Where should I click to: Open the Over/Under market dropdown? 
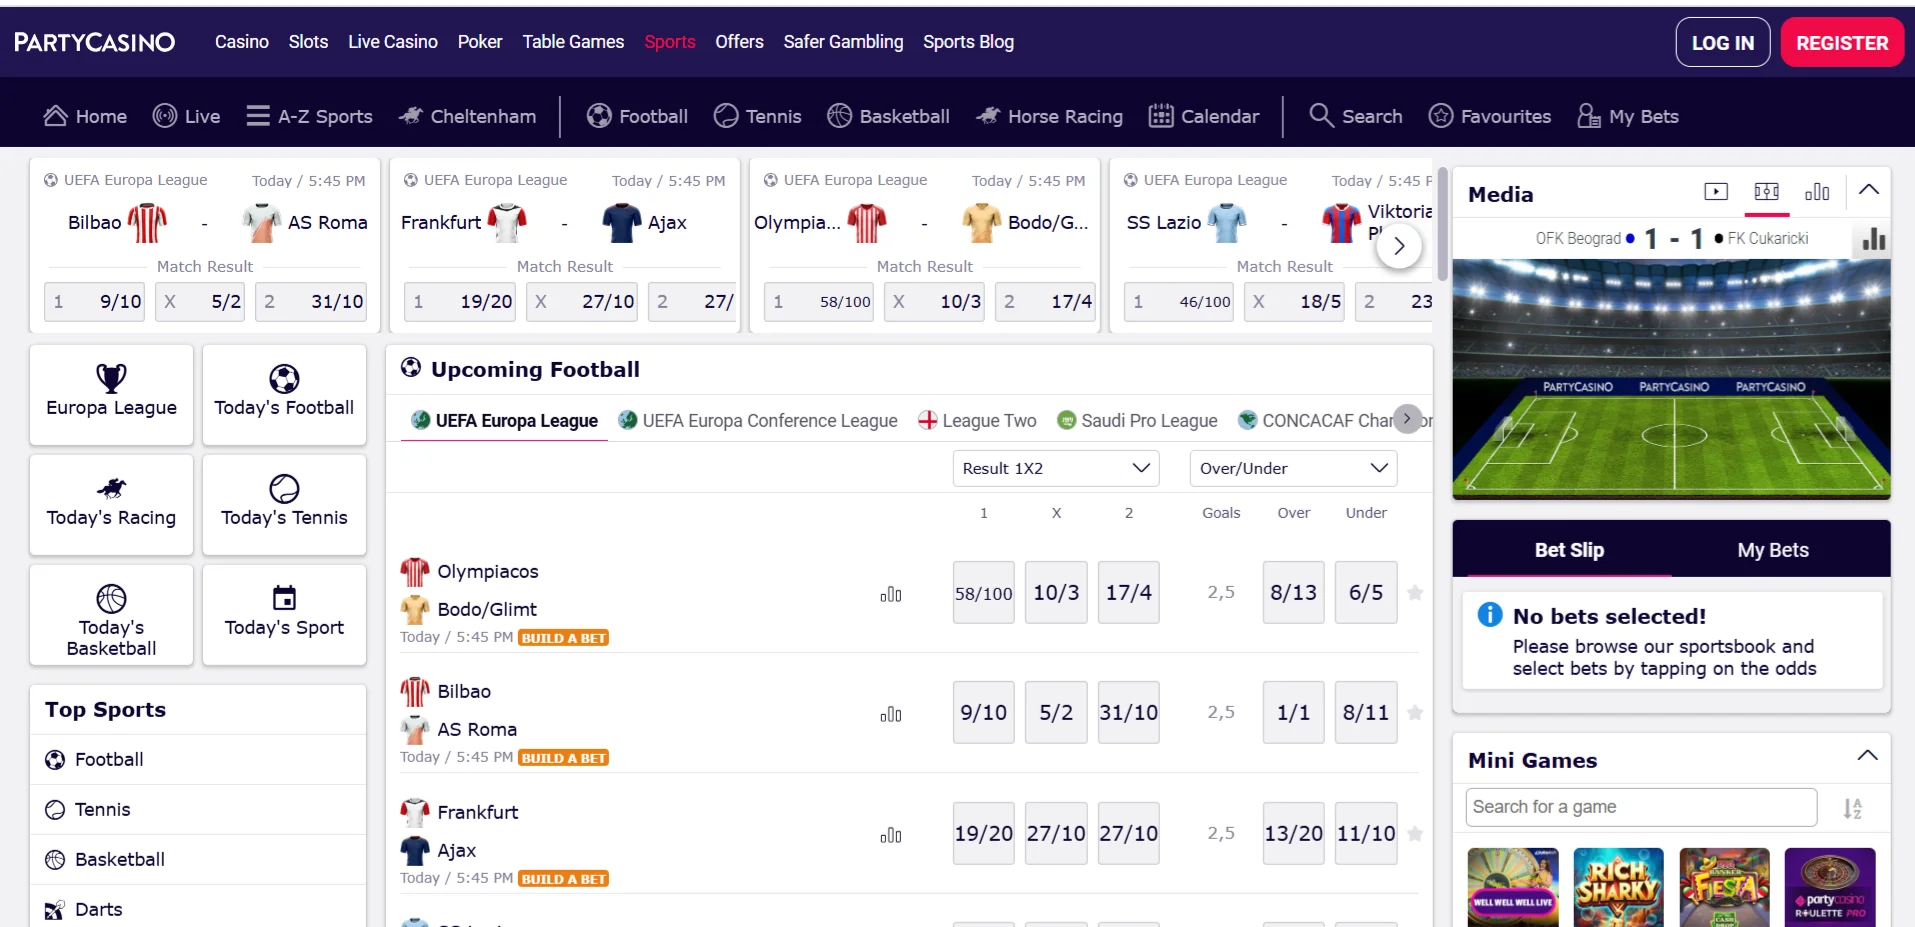point(1294,468)
